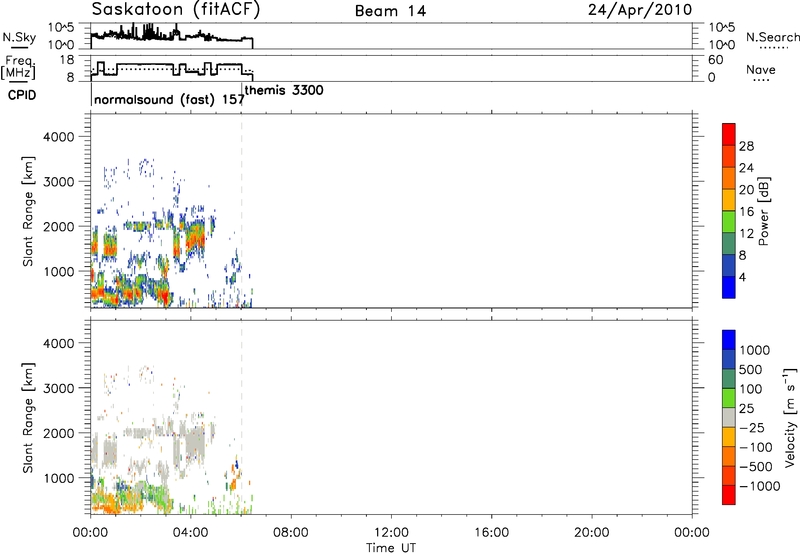Click the 12:00 time axis label
The height and width of the screenshot is (554, 800).
pos(391,533)
